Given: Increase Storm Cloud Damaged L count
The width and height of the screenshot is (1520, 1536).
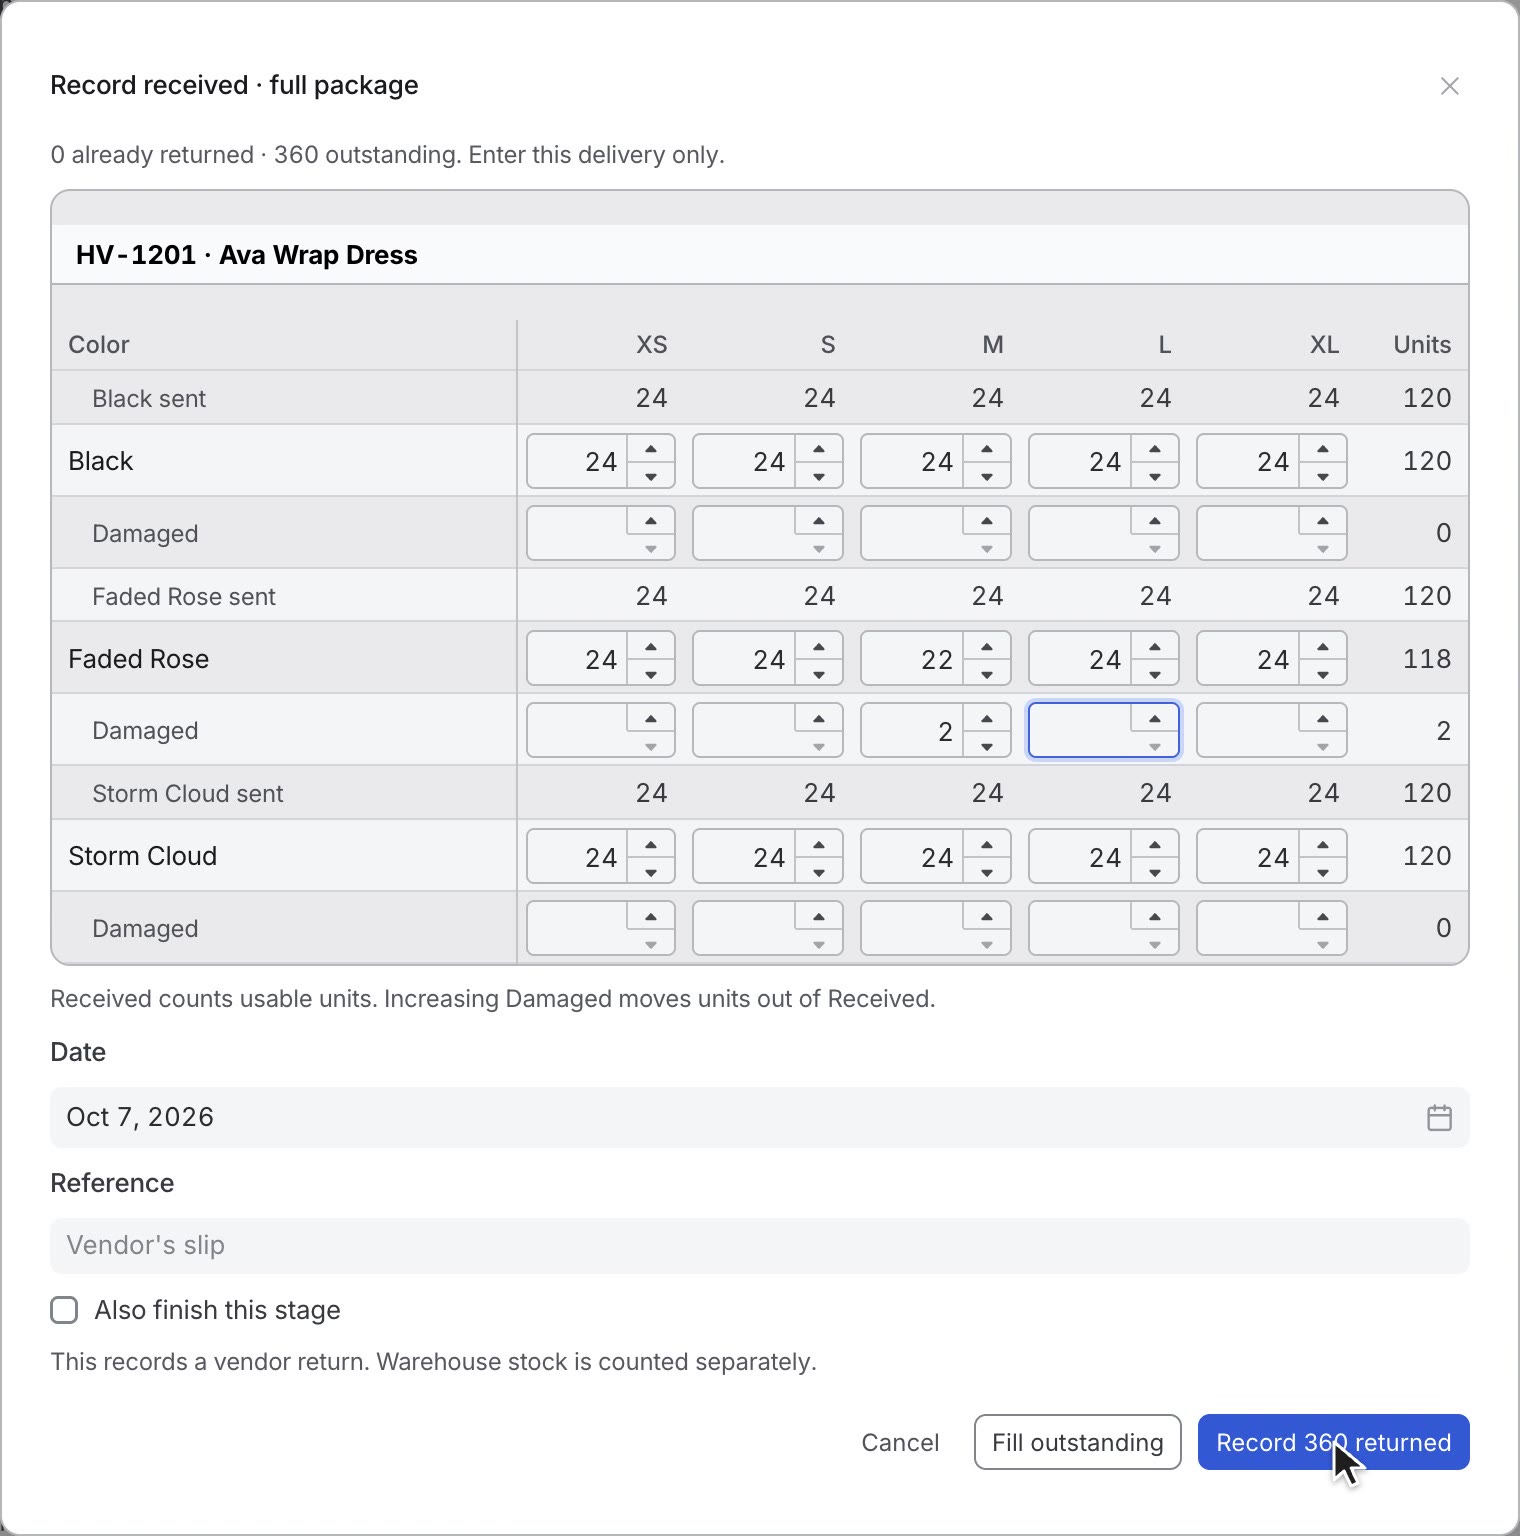Looking at the screenshot, I should pos(1155,915).
